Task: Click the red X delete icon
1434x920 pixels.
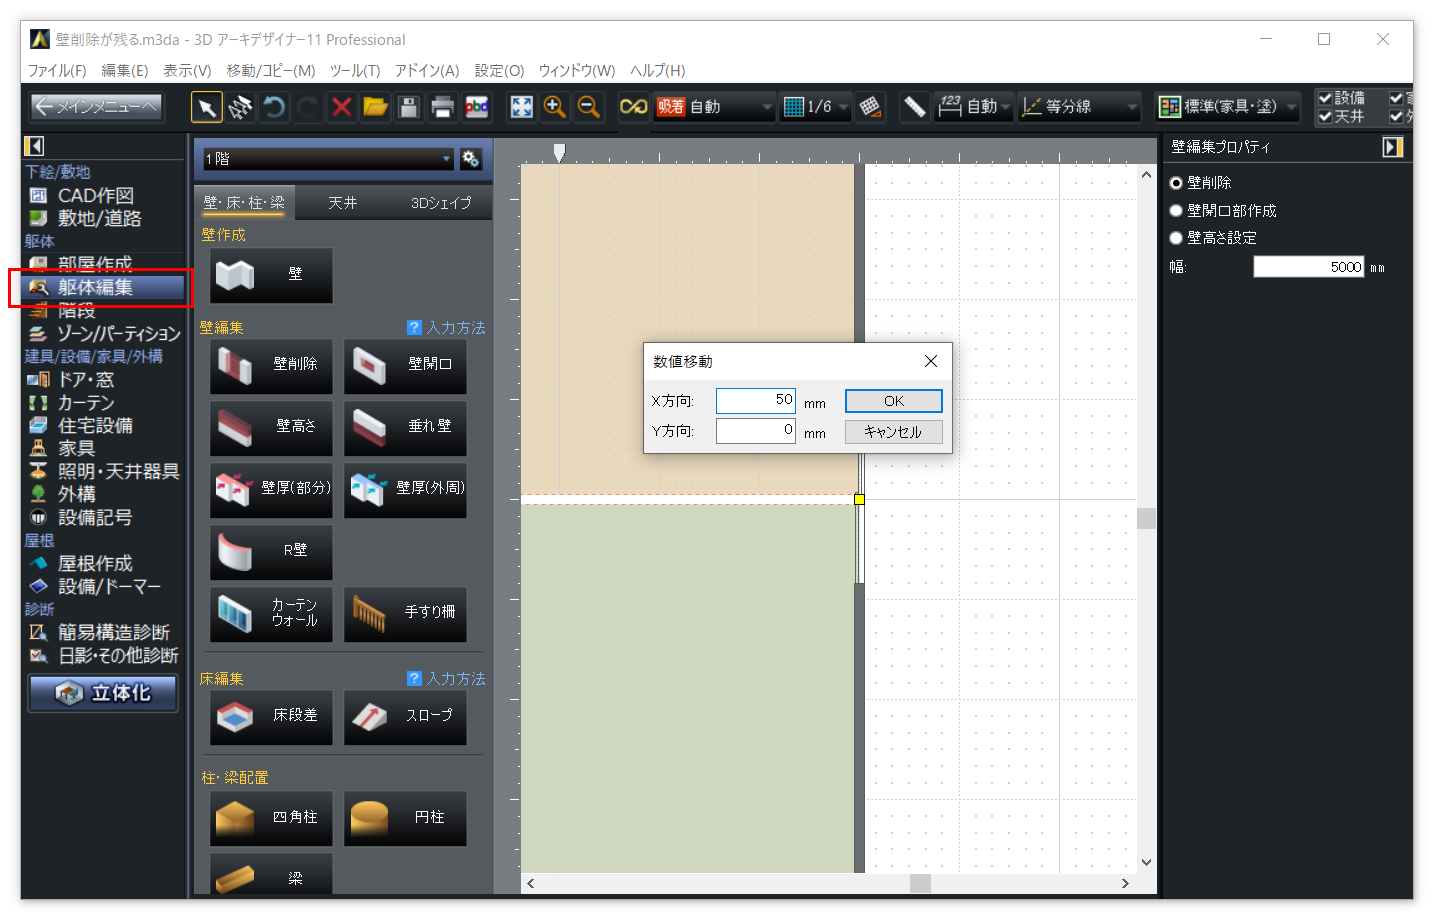Action: click(342, 107)
